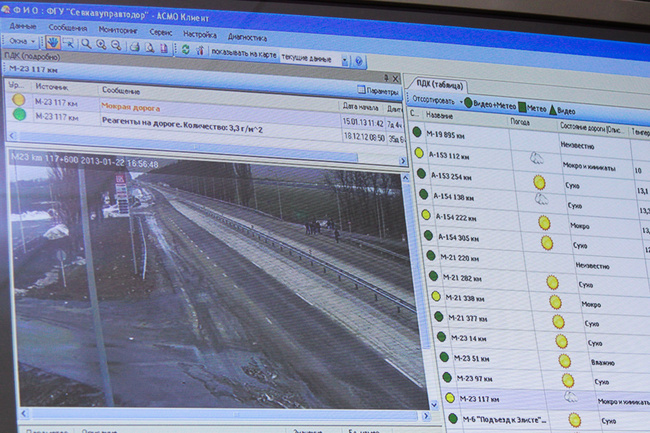The height and width of the screenshot is (433, 650).
Task: Click message list scroll-right arrow
Action: [403, 161]
